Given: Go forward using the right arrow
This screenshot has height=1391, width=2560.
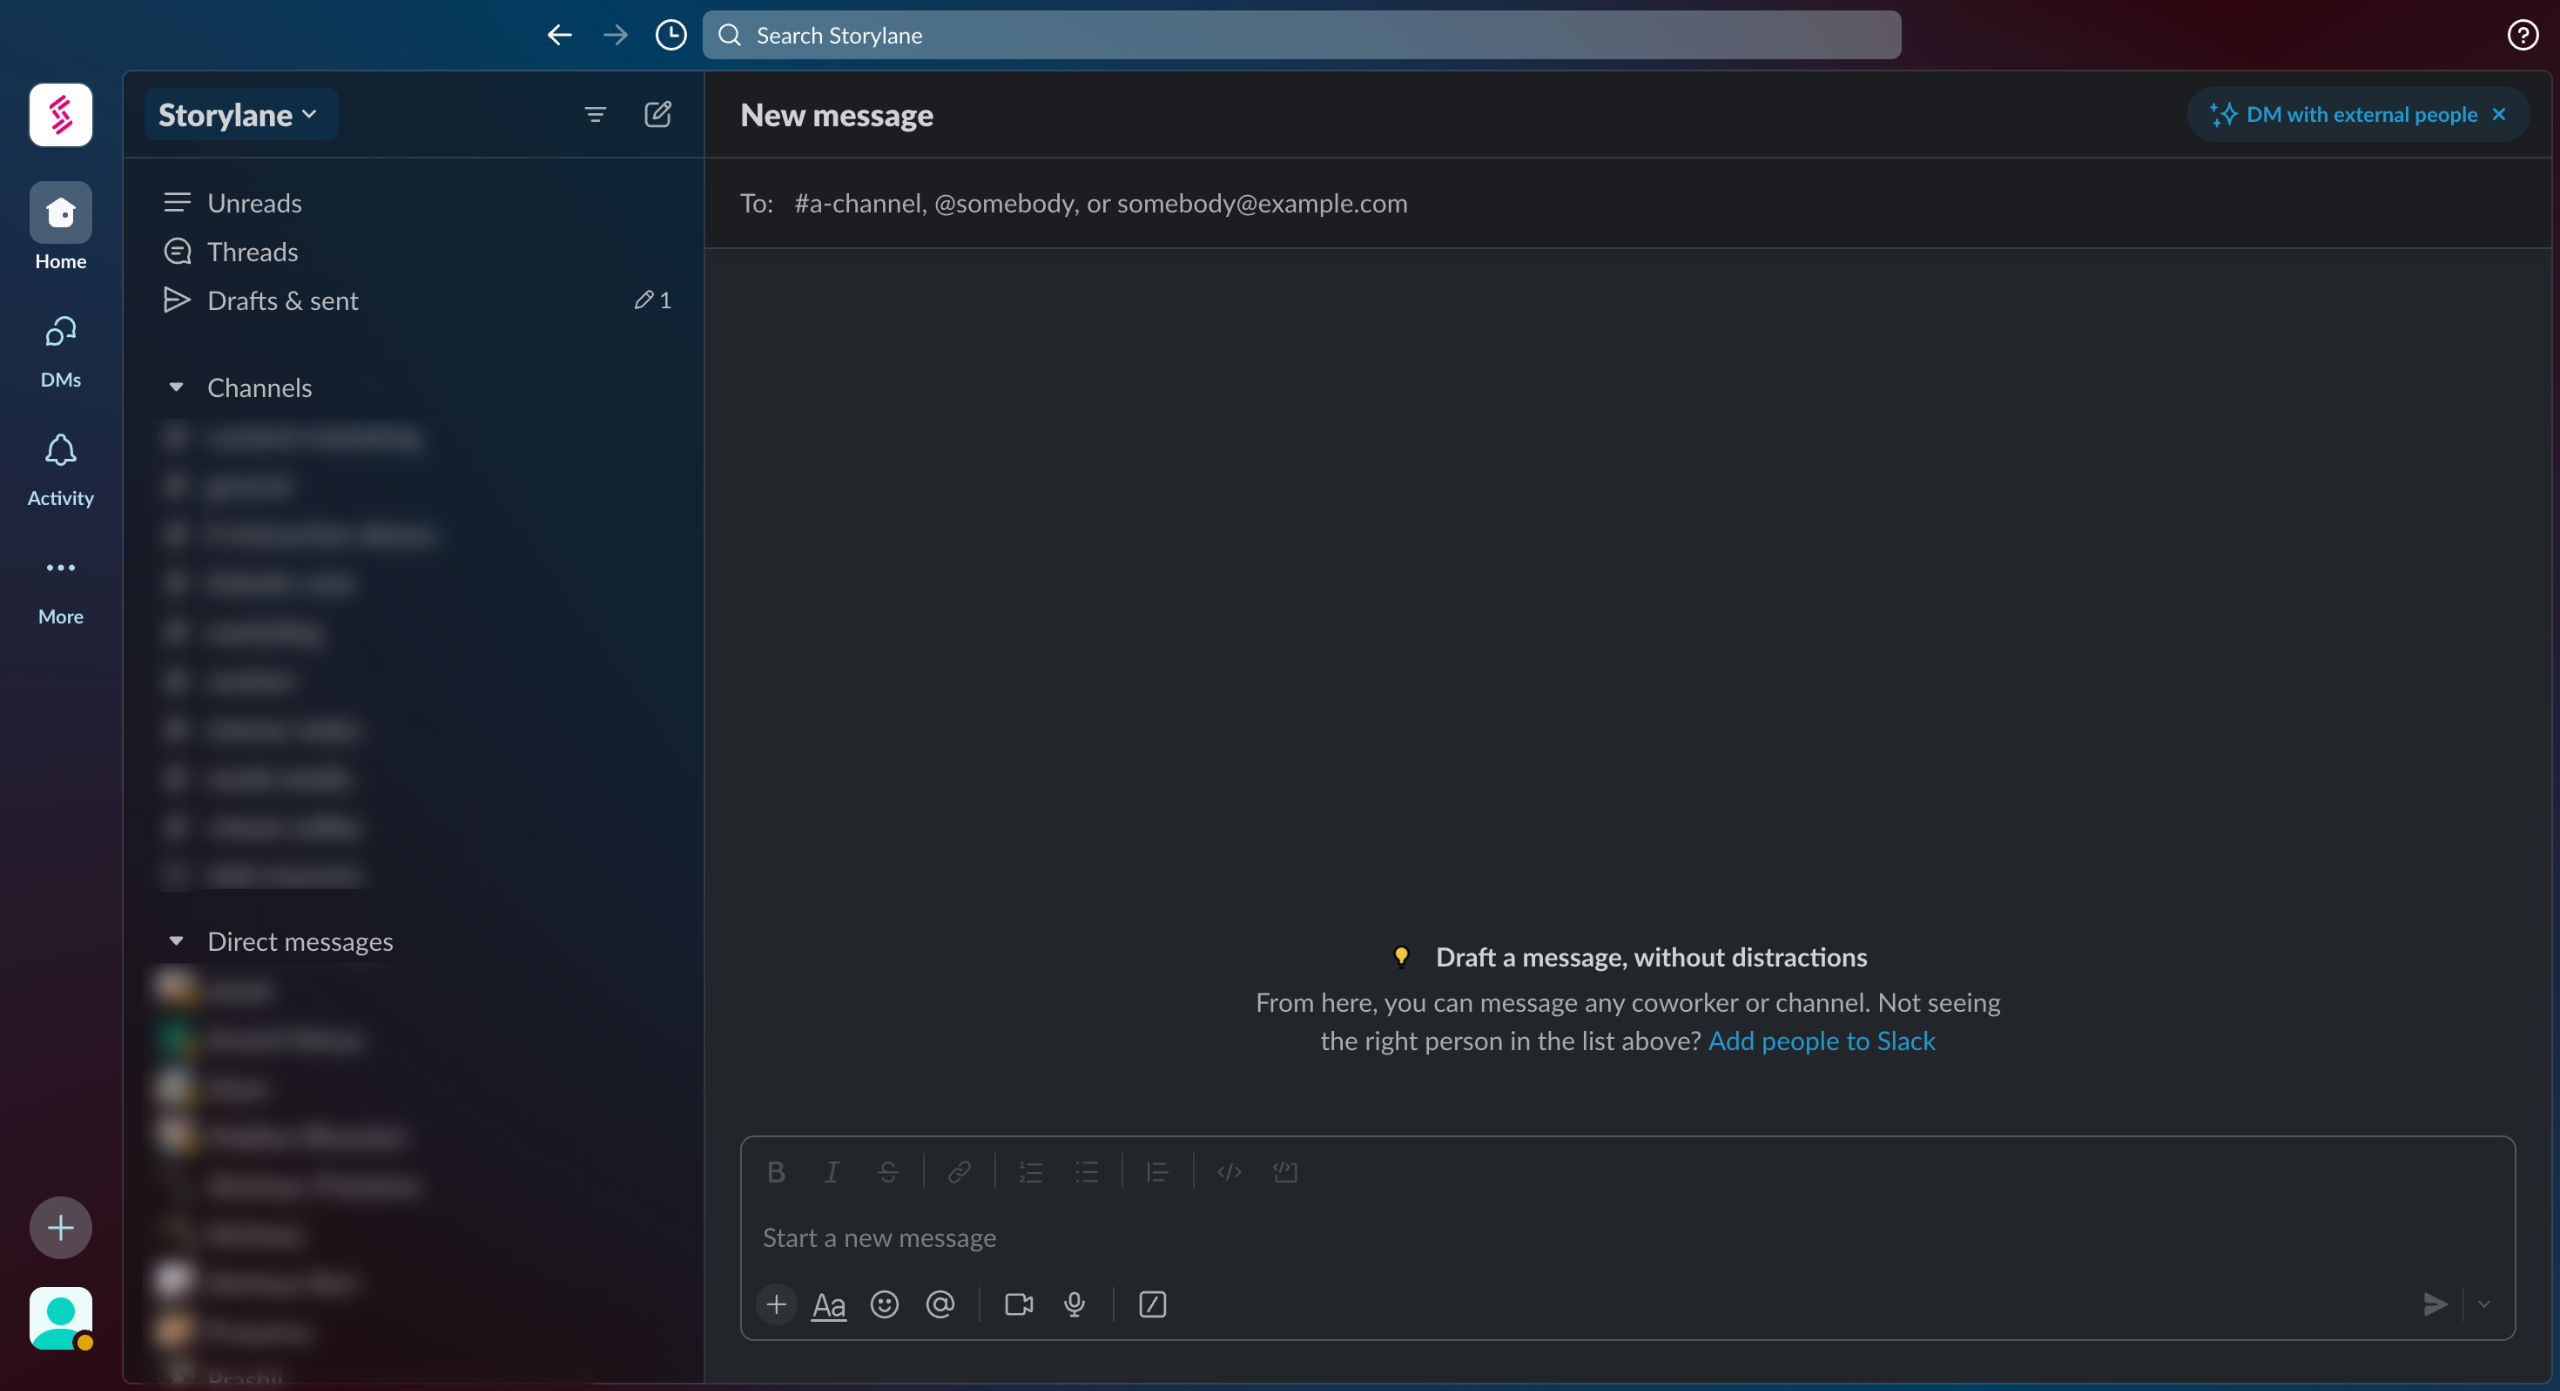Looking at the screenshot, I should point(615,36).
